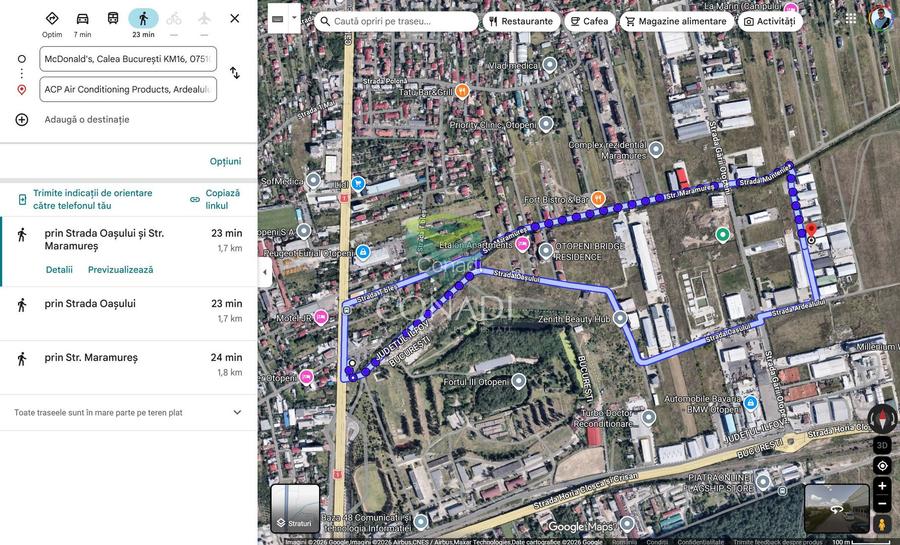The image size is (900, 545).
Task: Show my current location
Action: point(882,465)
